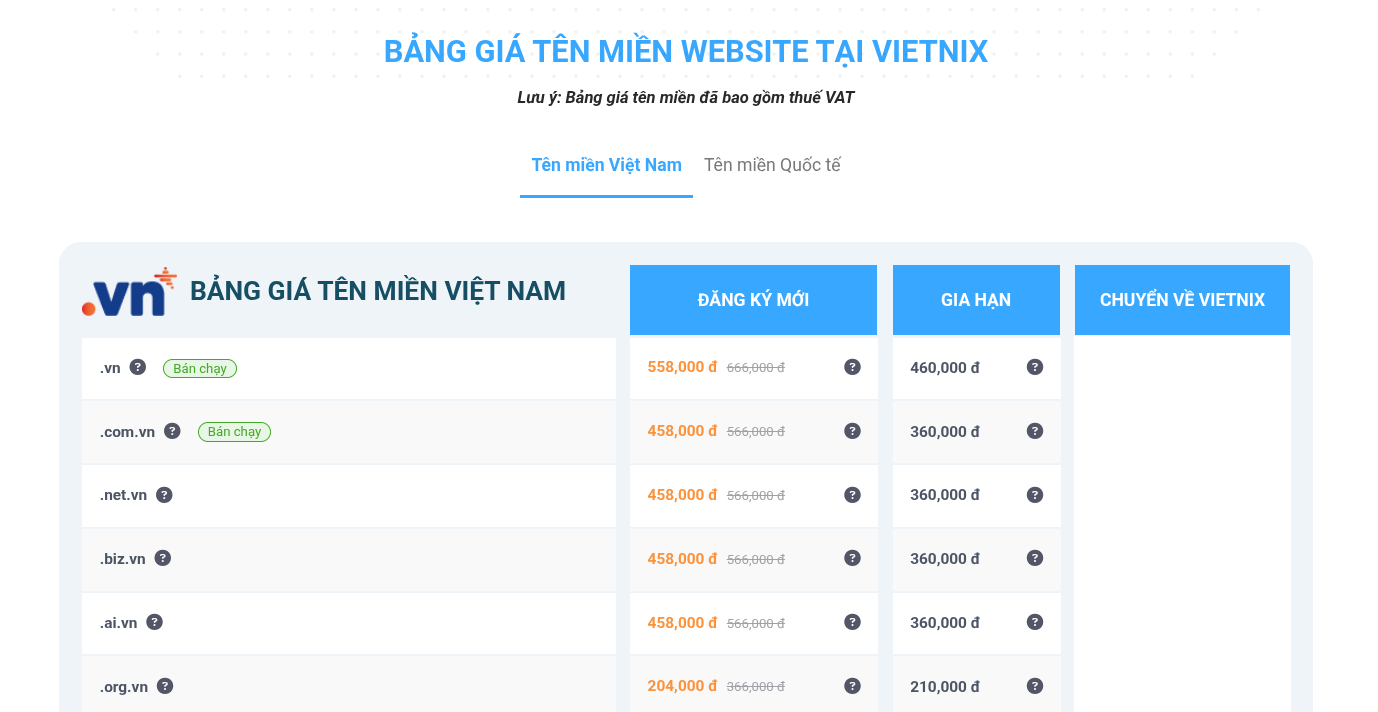The image size is (1378, 712).
Task: Click the help icon beside .com.vn domain
Action: click(172, 431)
